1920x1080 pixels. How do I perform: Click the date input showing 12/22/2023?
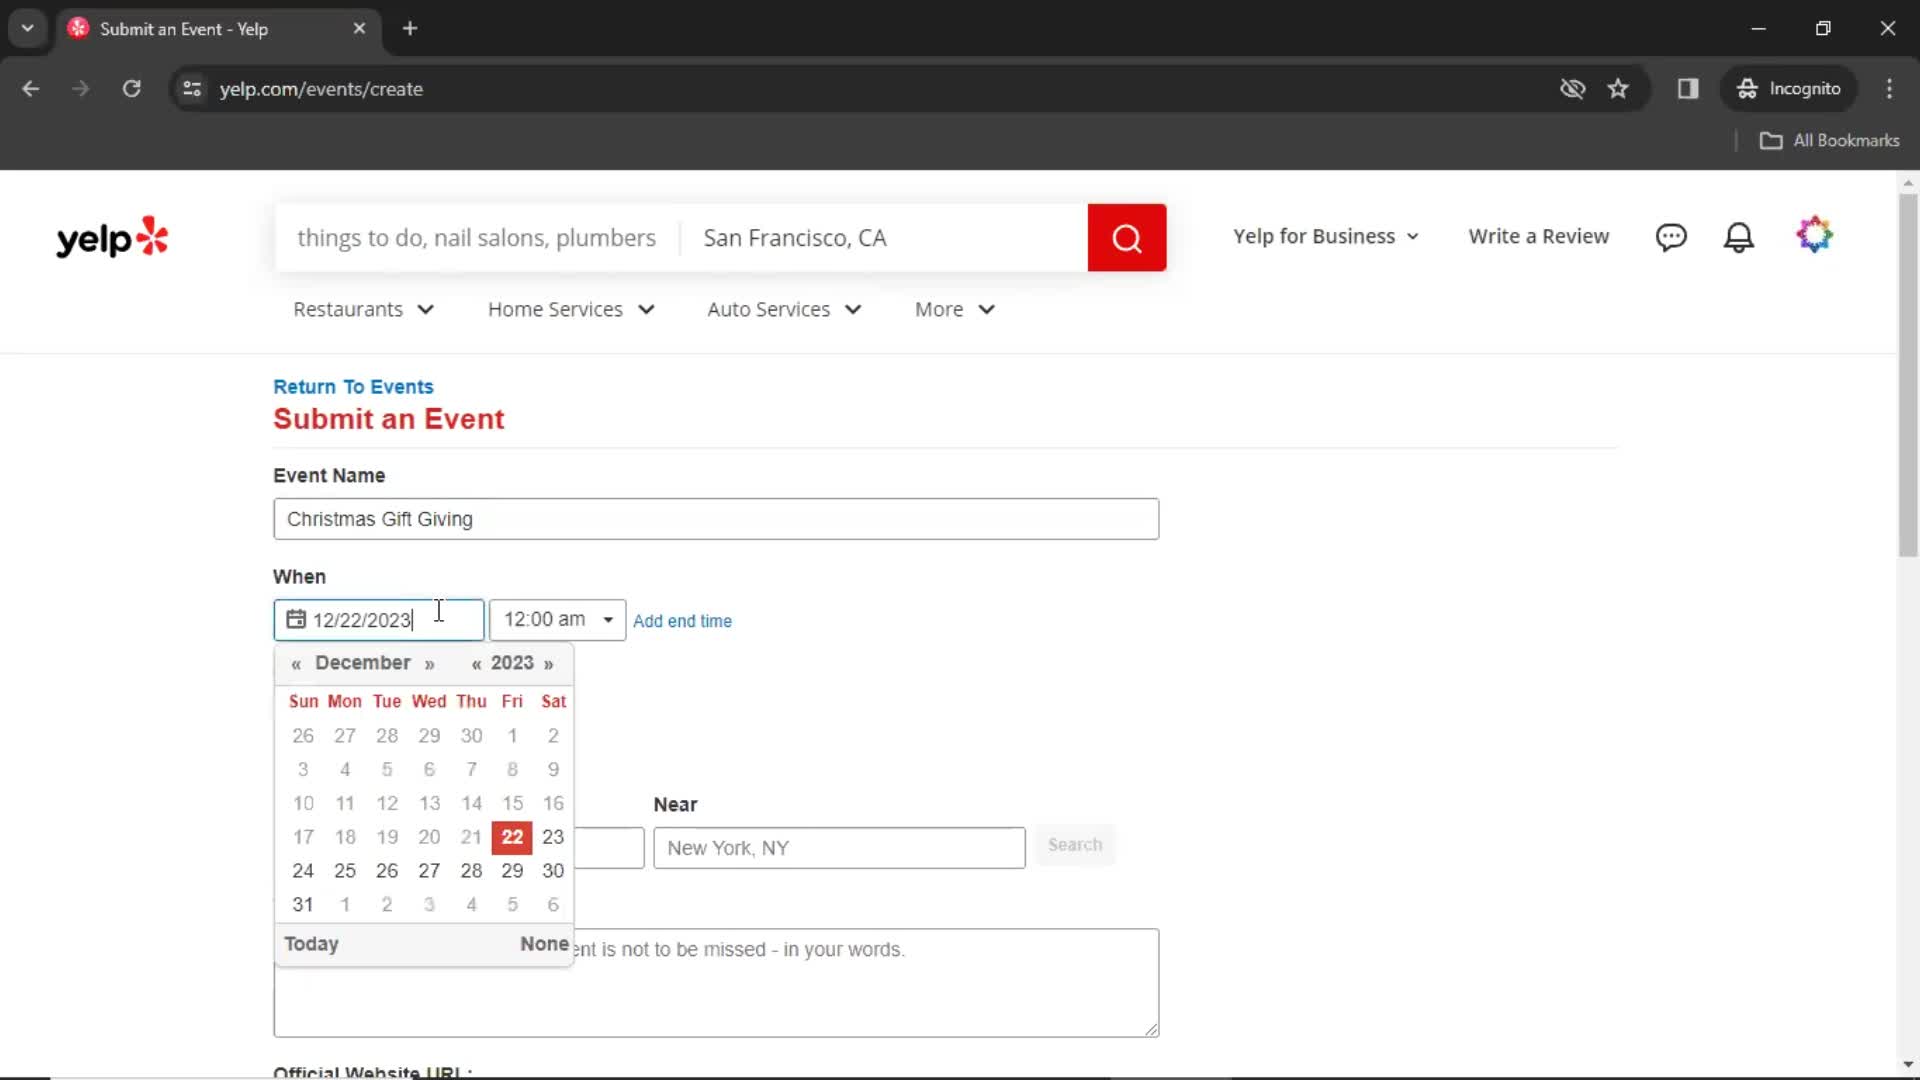(379, 620)
